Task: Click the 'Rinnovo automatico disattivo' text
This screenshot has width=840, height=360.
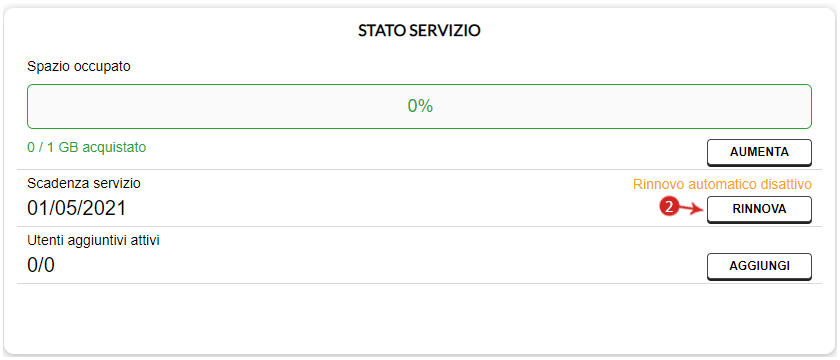Action: (723, 184)
